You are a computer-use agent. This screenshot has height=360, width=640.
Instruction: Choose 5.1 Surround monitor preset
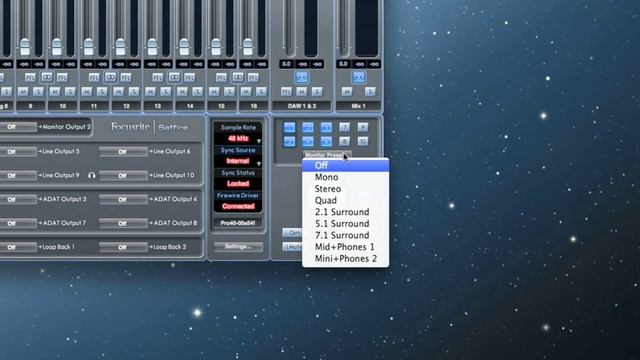tap(345, 224)
